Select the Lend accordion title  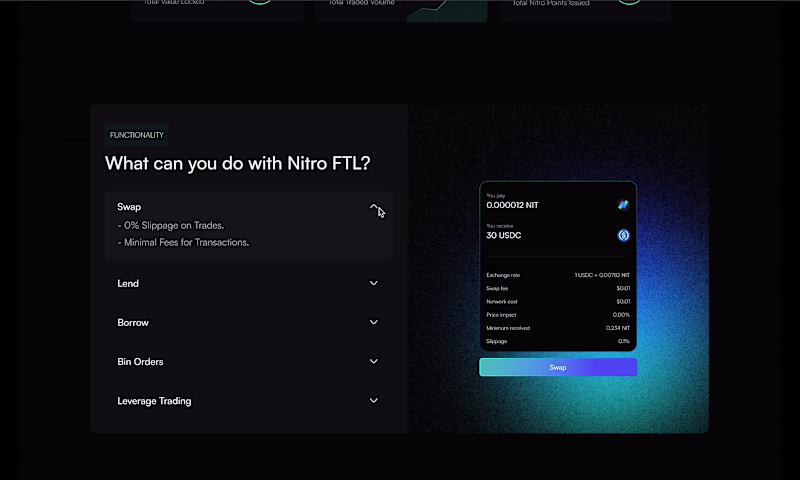128,284
